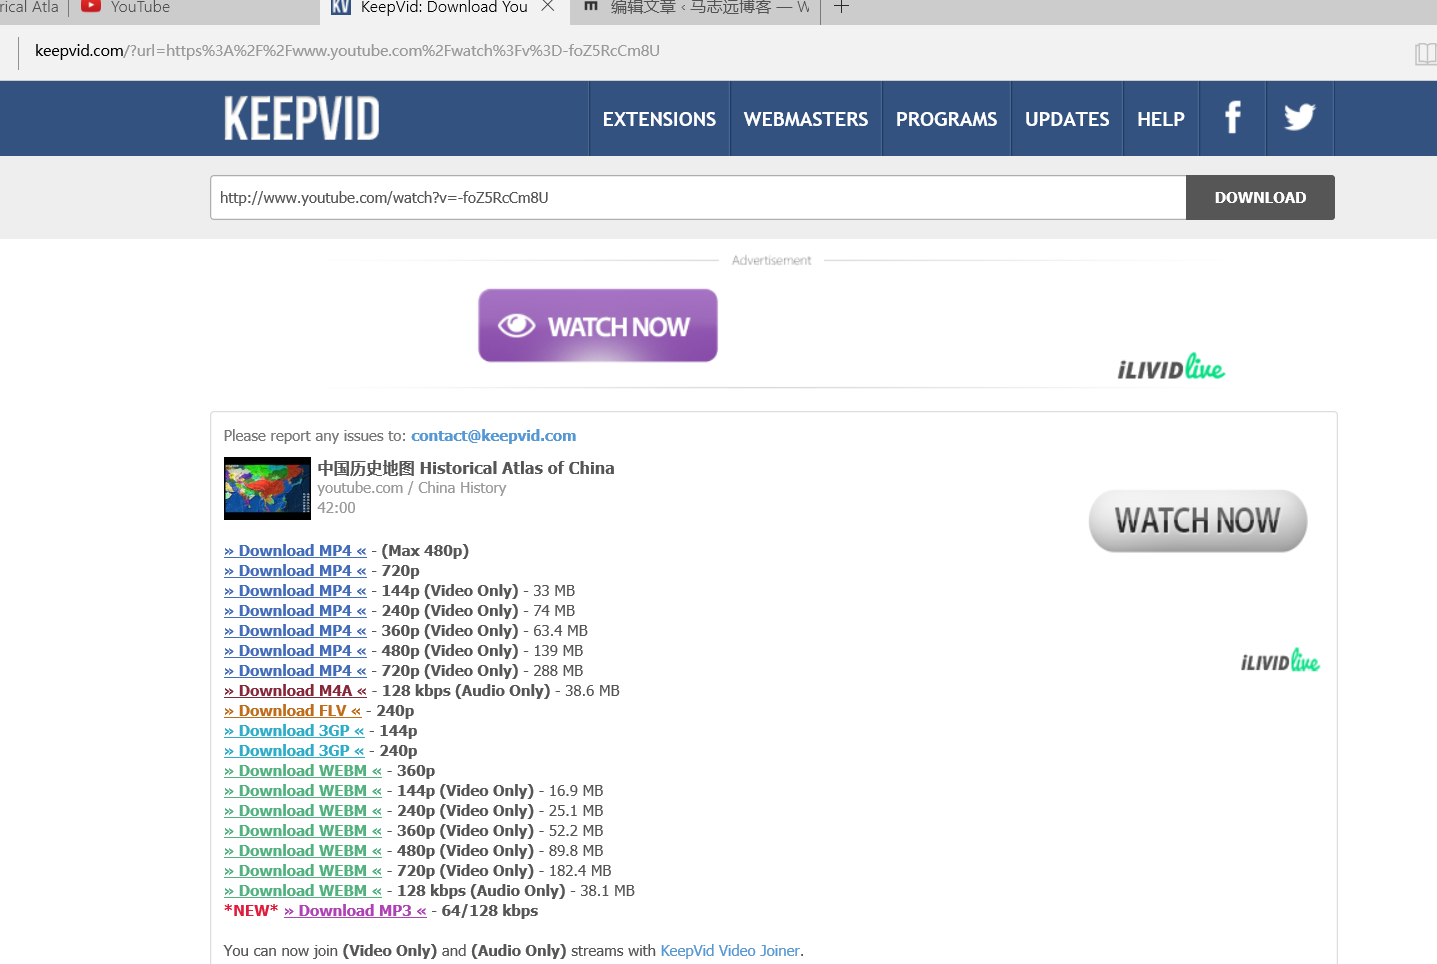Open the WEBMASTERS menu item

pyautogui.click(x=806, y=119)
